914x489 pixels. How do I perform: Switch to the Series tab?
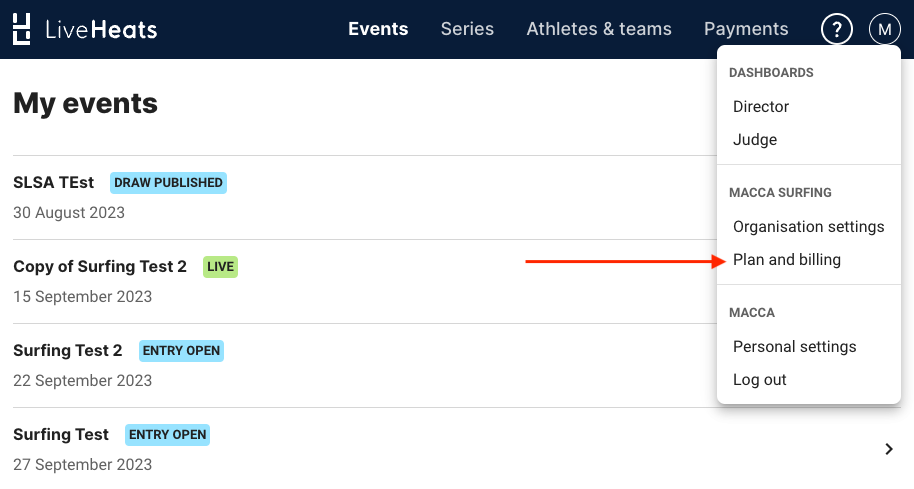click(467, 29)
